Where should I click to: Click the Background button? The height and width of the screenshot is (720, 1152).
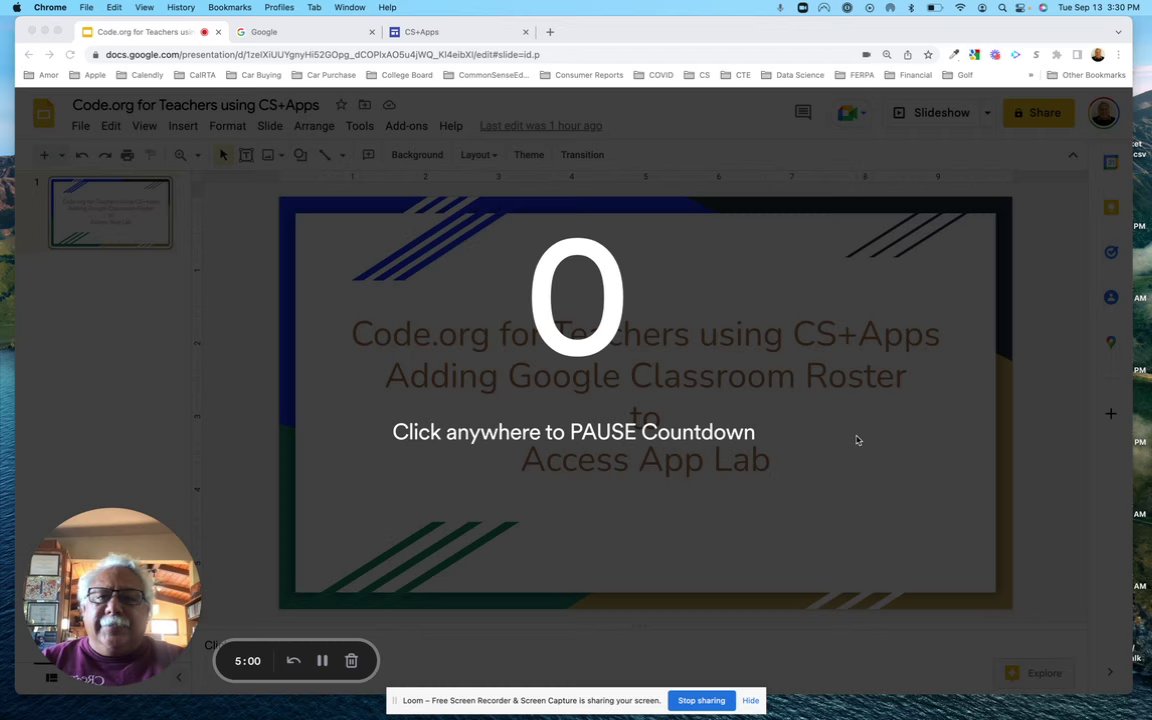[x=417, y=155]
